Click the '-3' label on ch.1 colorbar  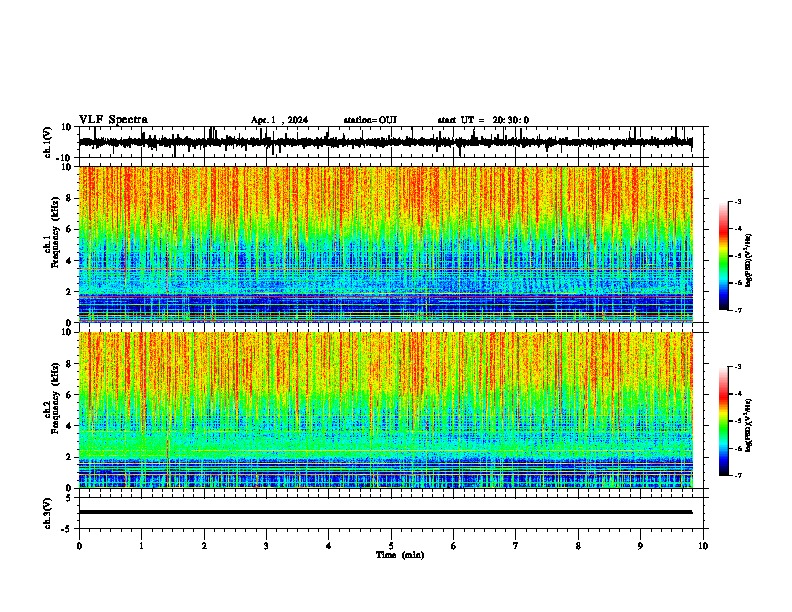737,201
